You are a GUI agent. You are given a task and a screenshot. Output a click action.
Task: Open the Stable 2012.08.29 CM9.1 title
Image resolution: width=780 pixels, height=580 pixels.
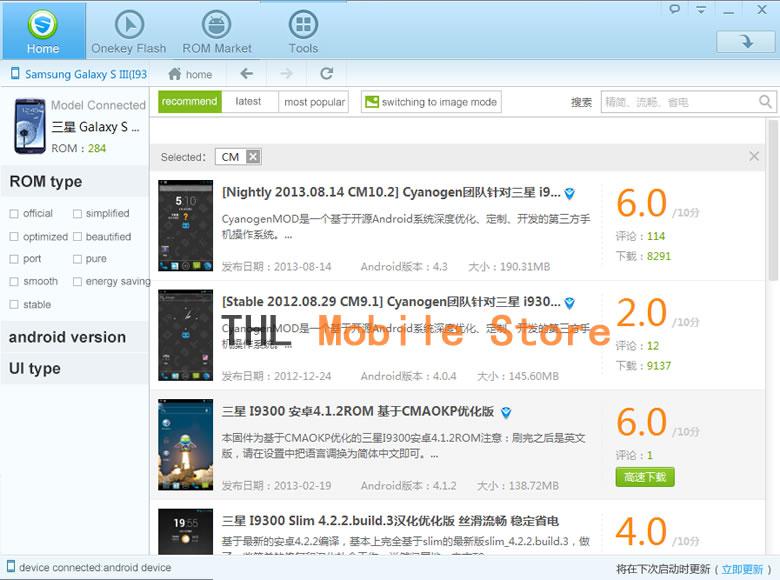point(391,302)
